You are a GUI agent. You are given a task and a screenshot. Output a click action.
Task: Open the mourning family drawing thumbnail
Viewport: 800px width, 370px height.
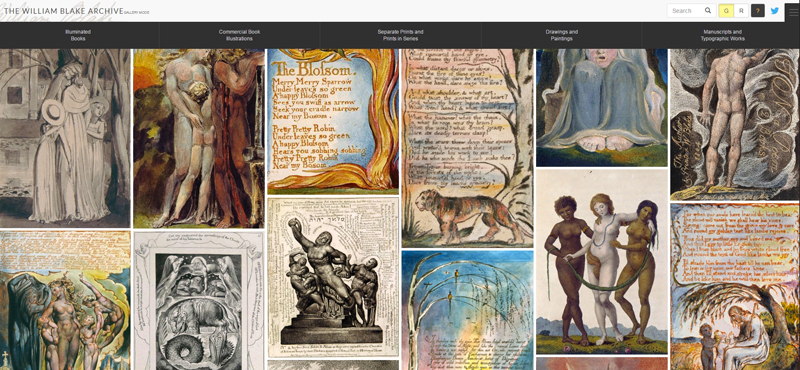coord(65,138)
